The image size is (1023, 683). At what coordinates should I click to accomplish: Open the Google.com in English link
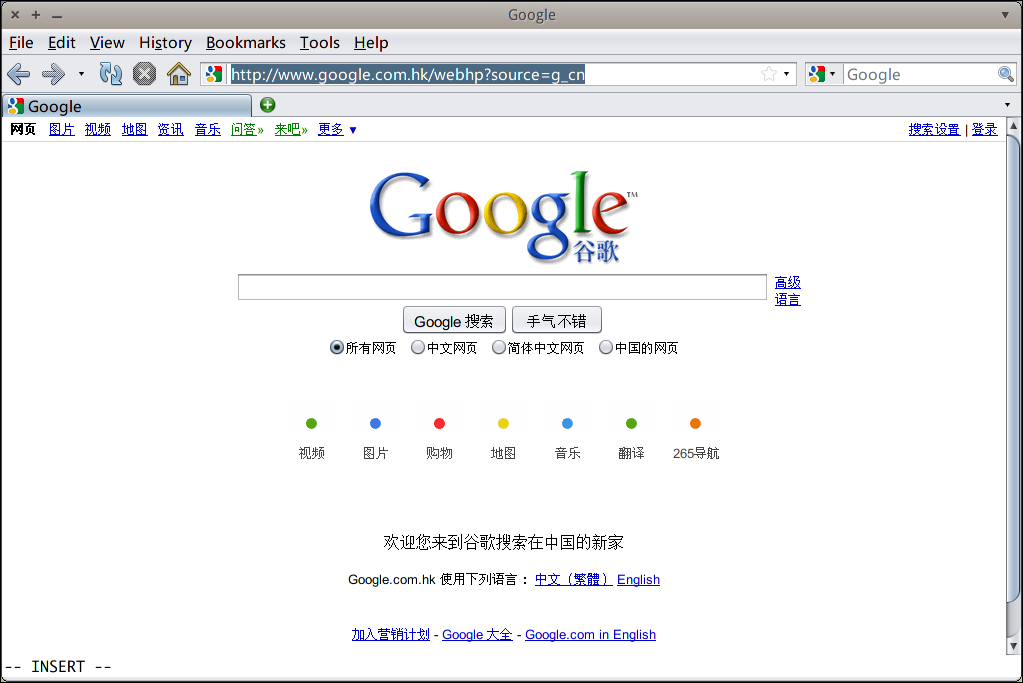[590, 634]
